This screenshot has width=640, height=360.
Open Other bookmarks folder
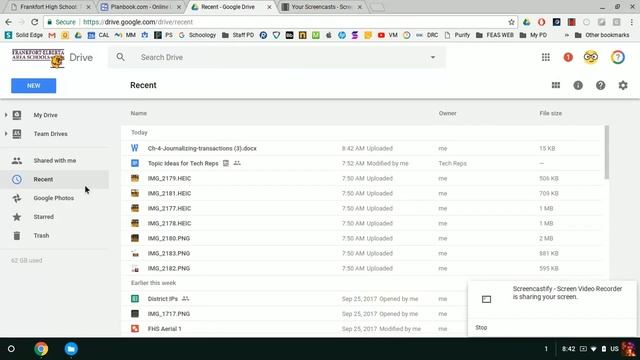click(602, 35)
